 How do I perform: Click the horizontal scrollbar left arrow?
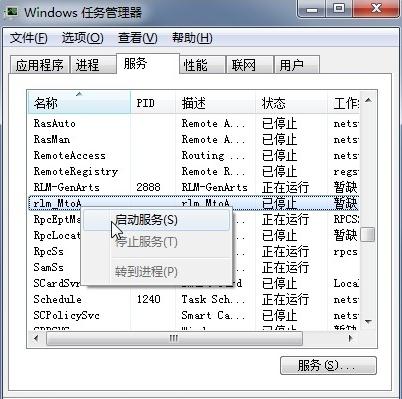(36, 338)
